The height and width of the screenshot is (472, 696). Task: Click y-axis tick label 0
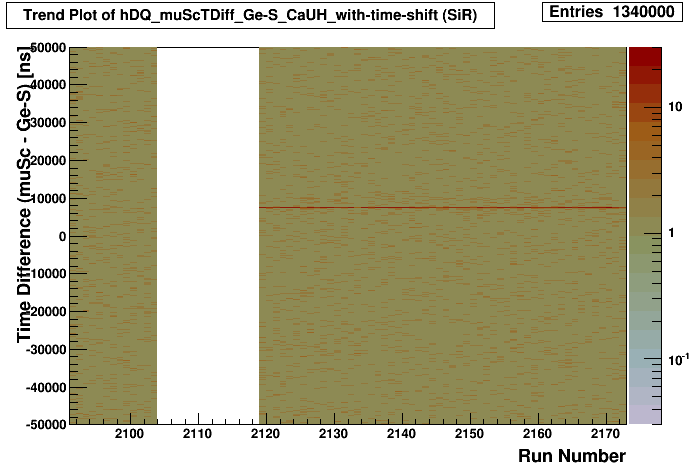(x=61, y=236)
